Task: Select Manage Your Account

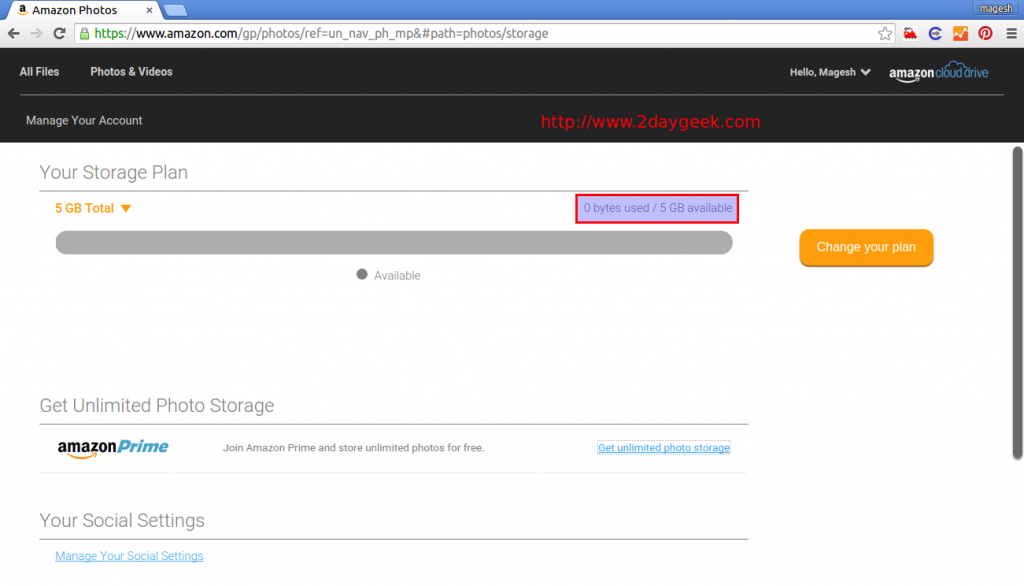Action: [84, 120]
